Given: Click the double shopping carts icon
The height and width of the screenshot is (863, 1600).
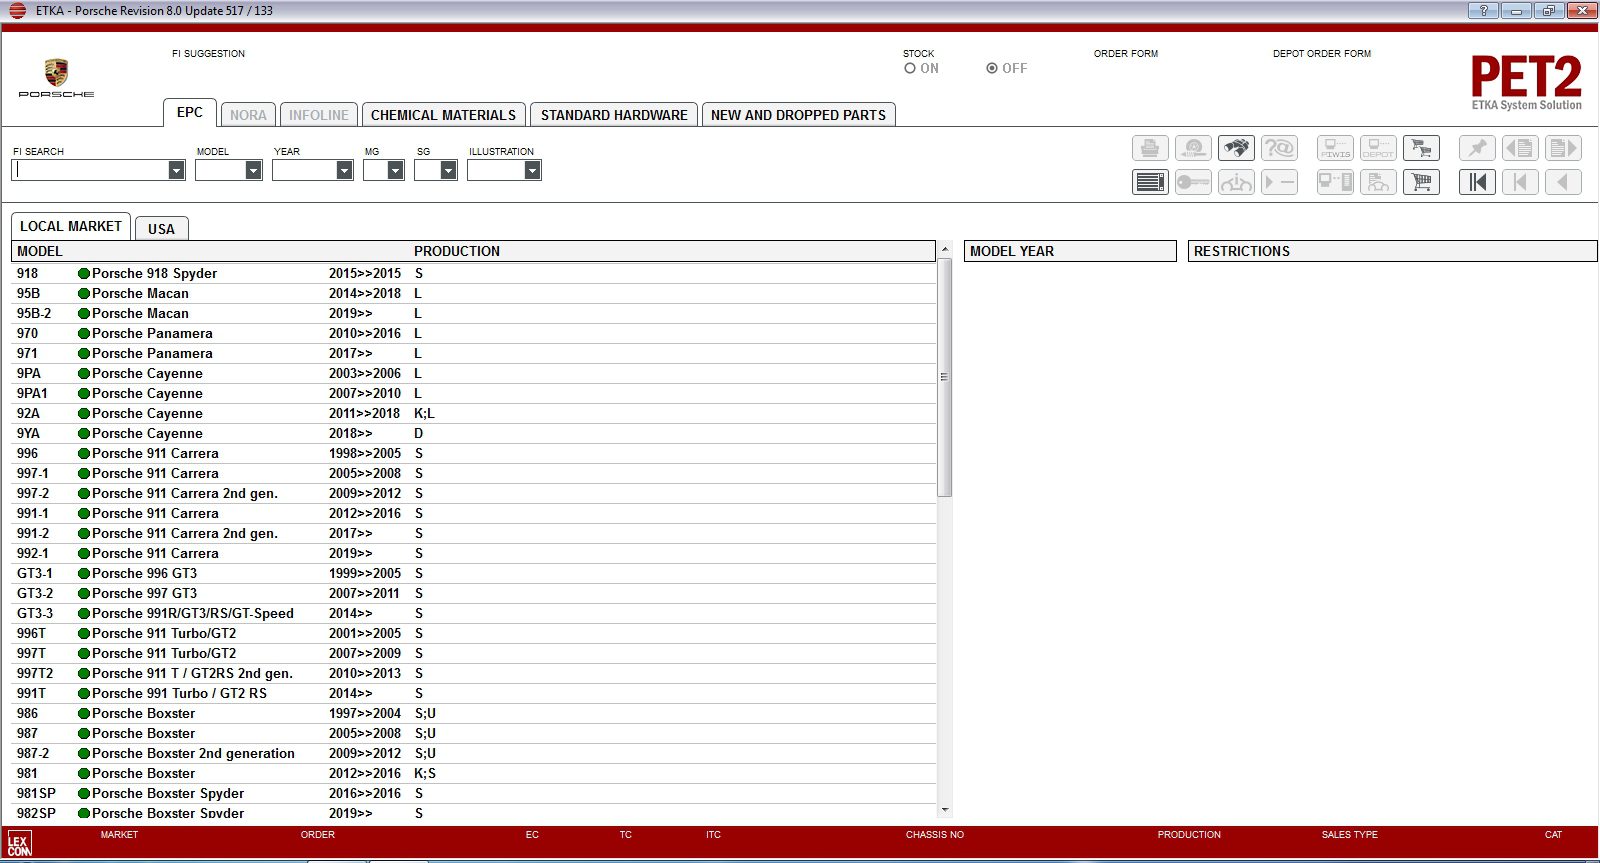Looking at the screenshot, I should (x=1421, y=148).
